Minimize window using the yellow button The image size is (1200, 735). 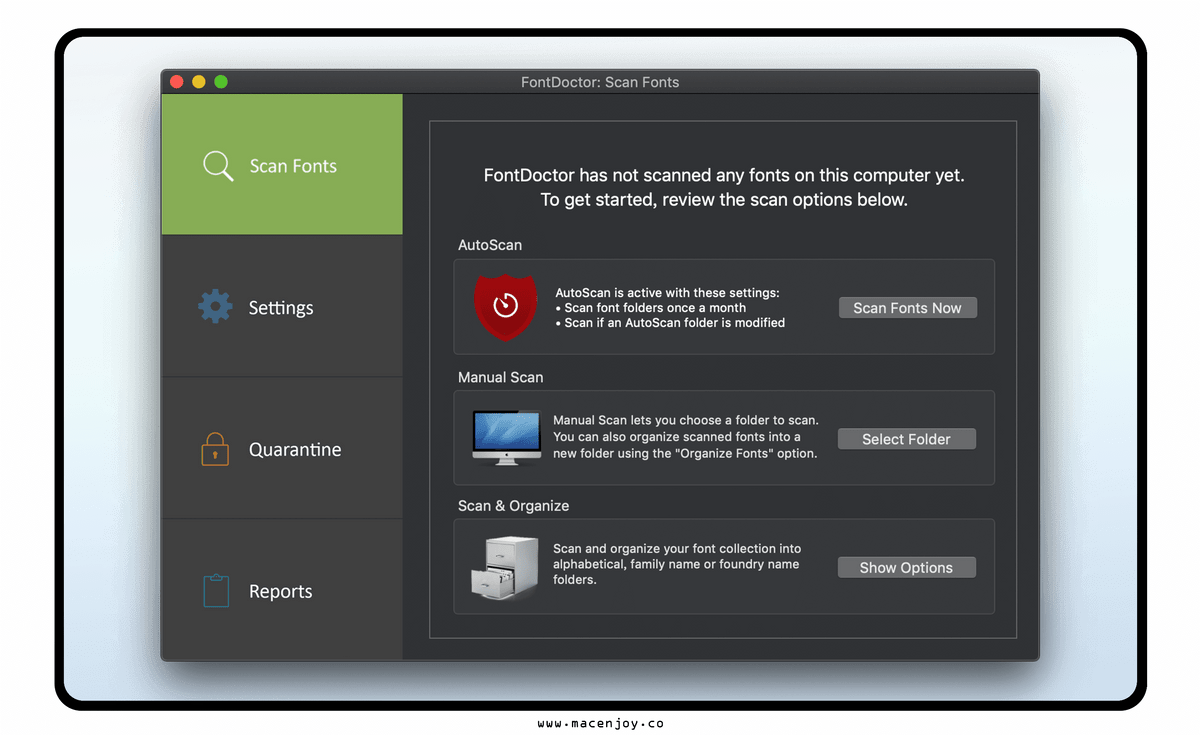pyautogui.click(x=199, y=82)
